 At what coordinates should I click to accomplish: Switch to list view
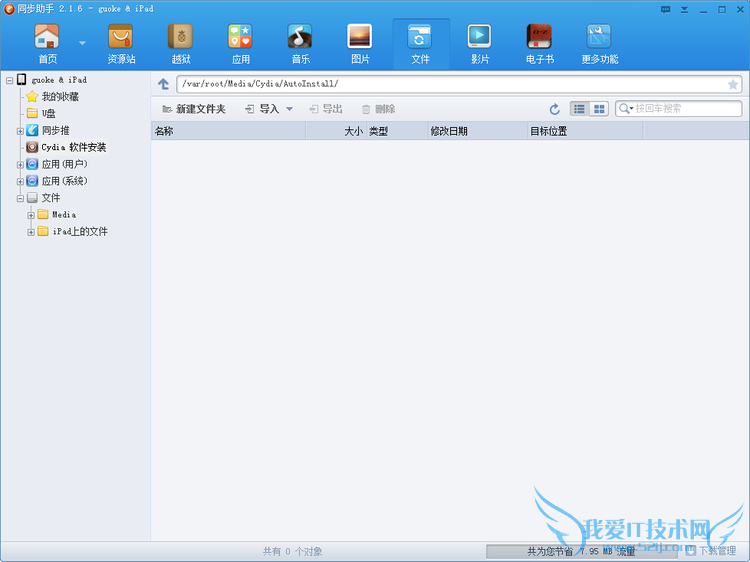pyautogui.click(x=579, y=109)
